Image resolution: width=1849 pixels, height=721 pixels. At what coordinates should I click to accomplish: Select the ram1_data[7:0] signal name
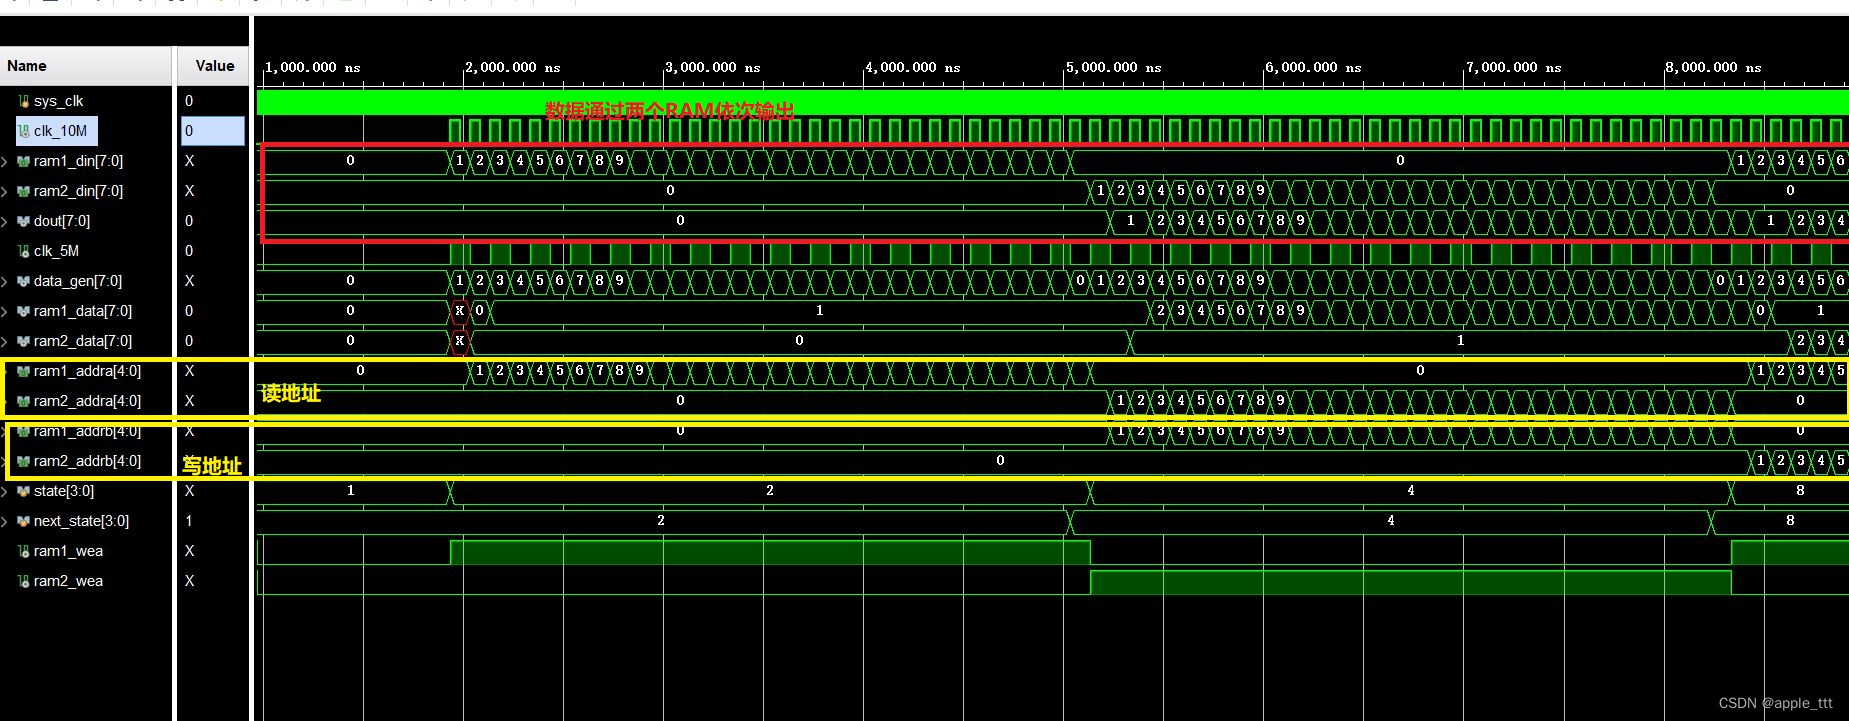(x=83, y=311)
